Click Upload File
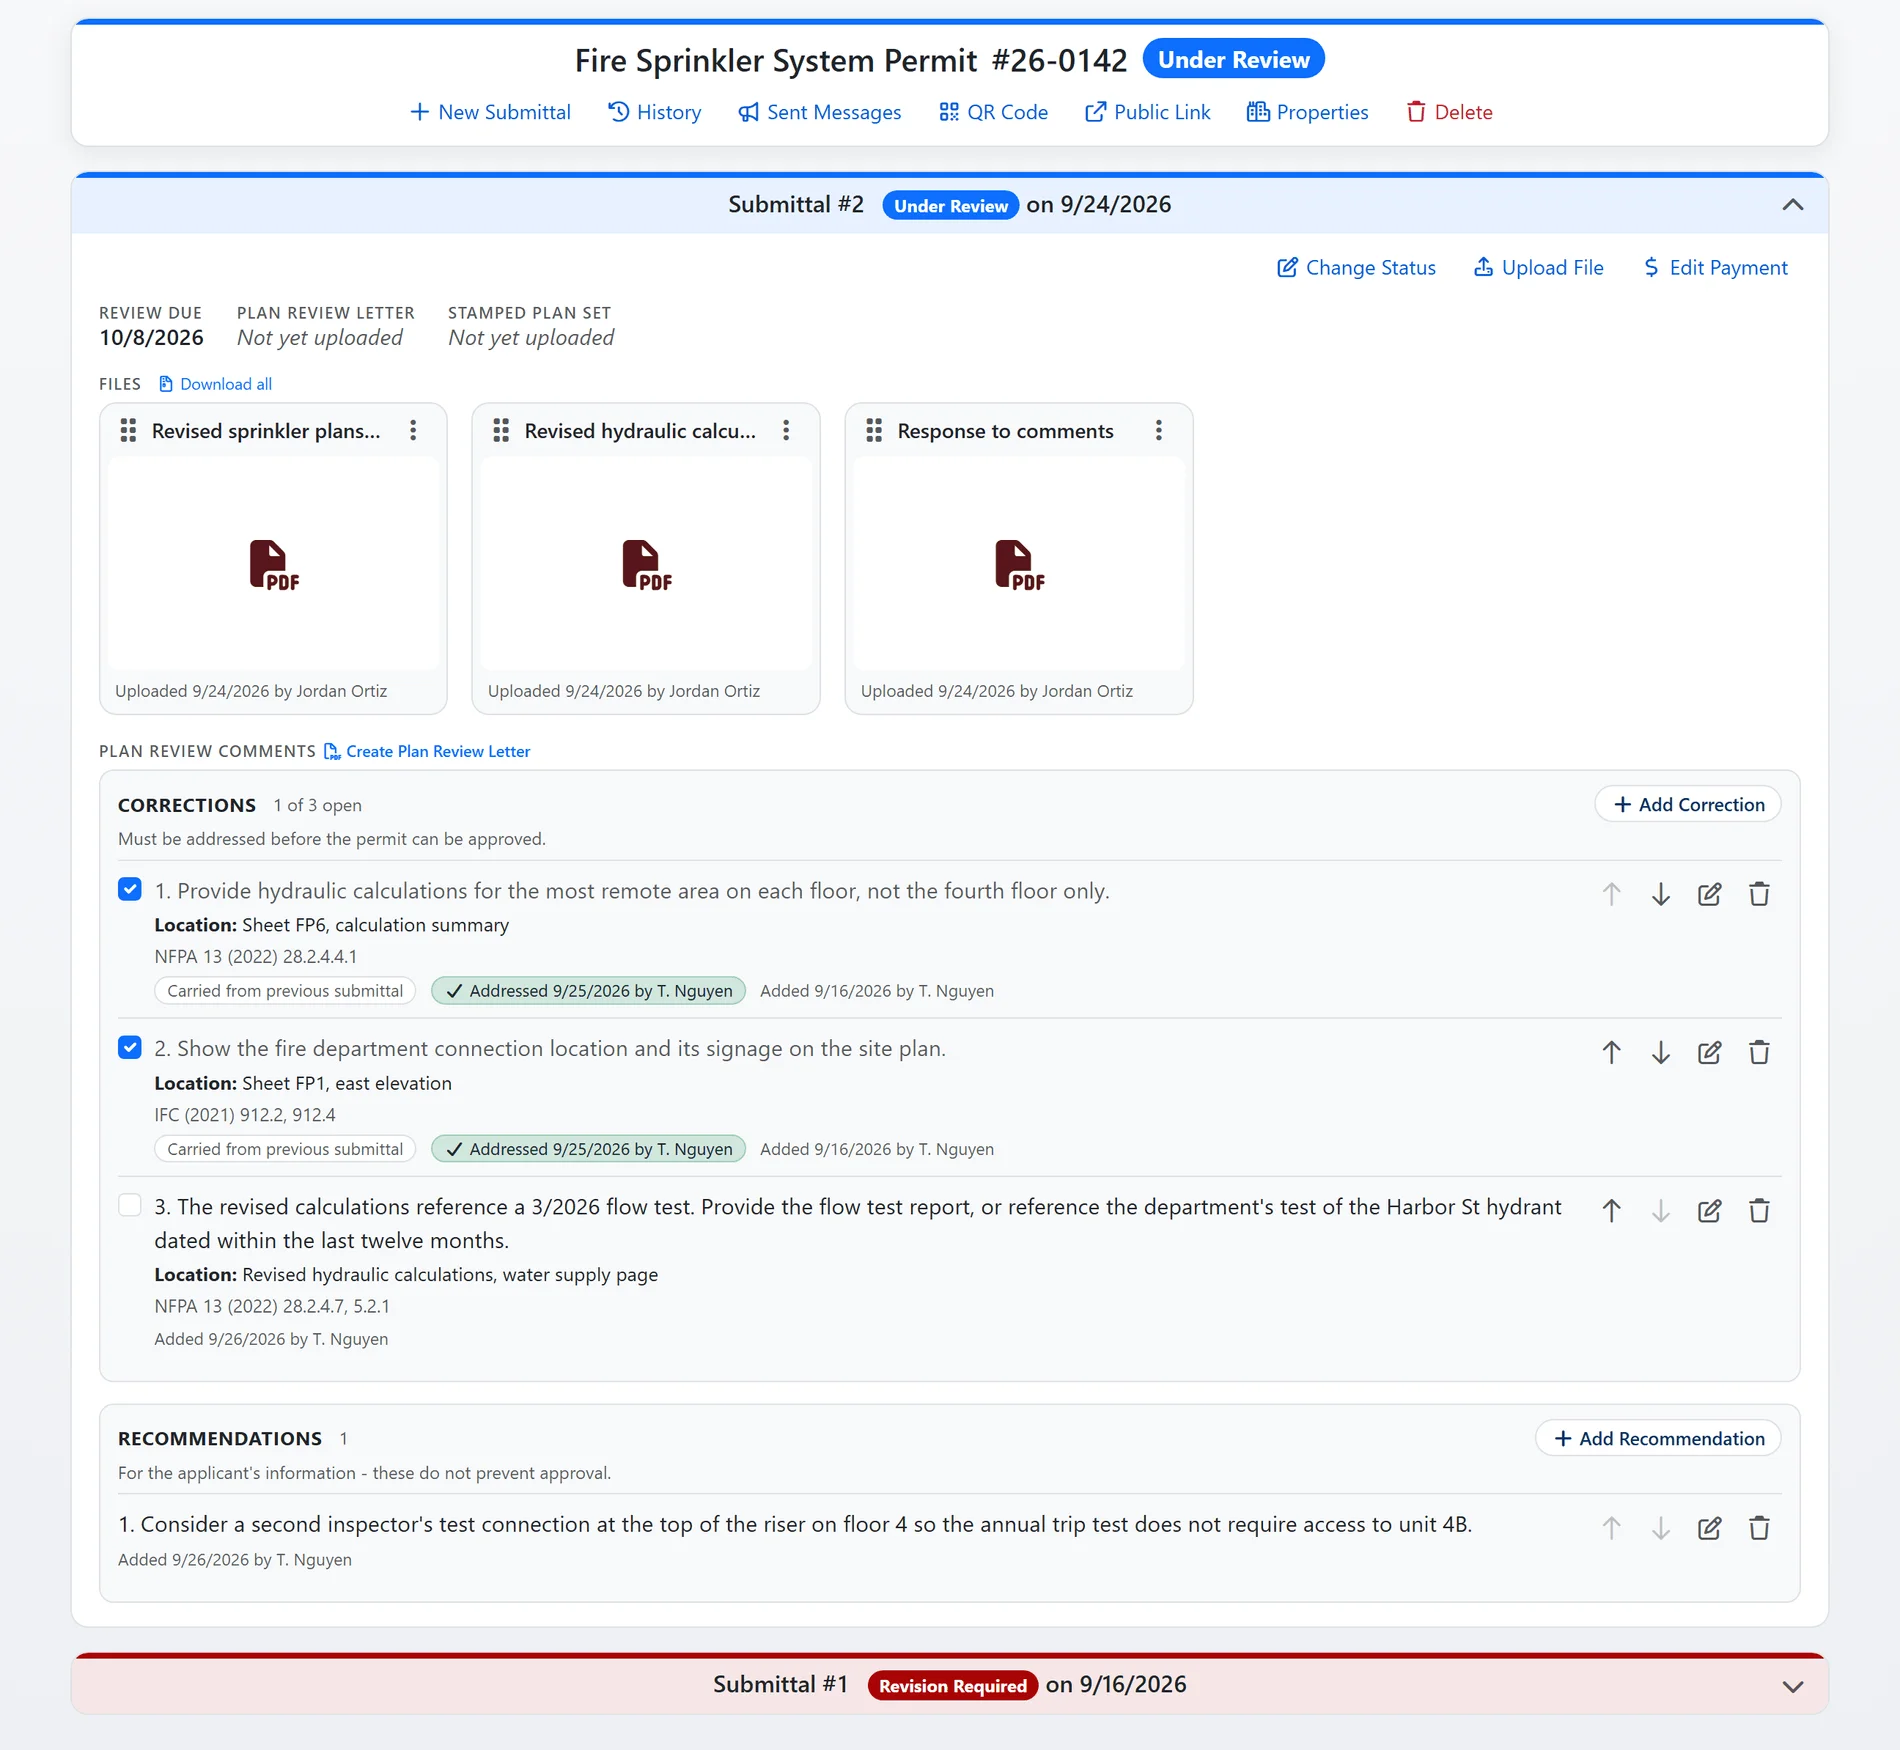 [1538, 268]
